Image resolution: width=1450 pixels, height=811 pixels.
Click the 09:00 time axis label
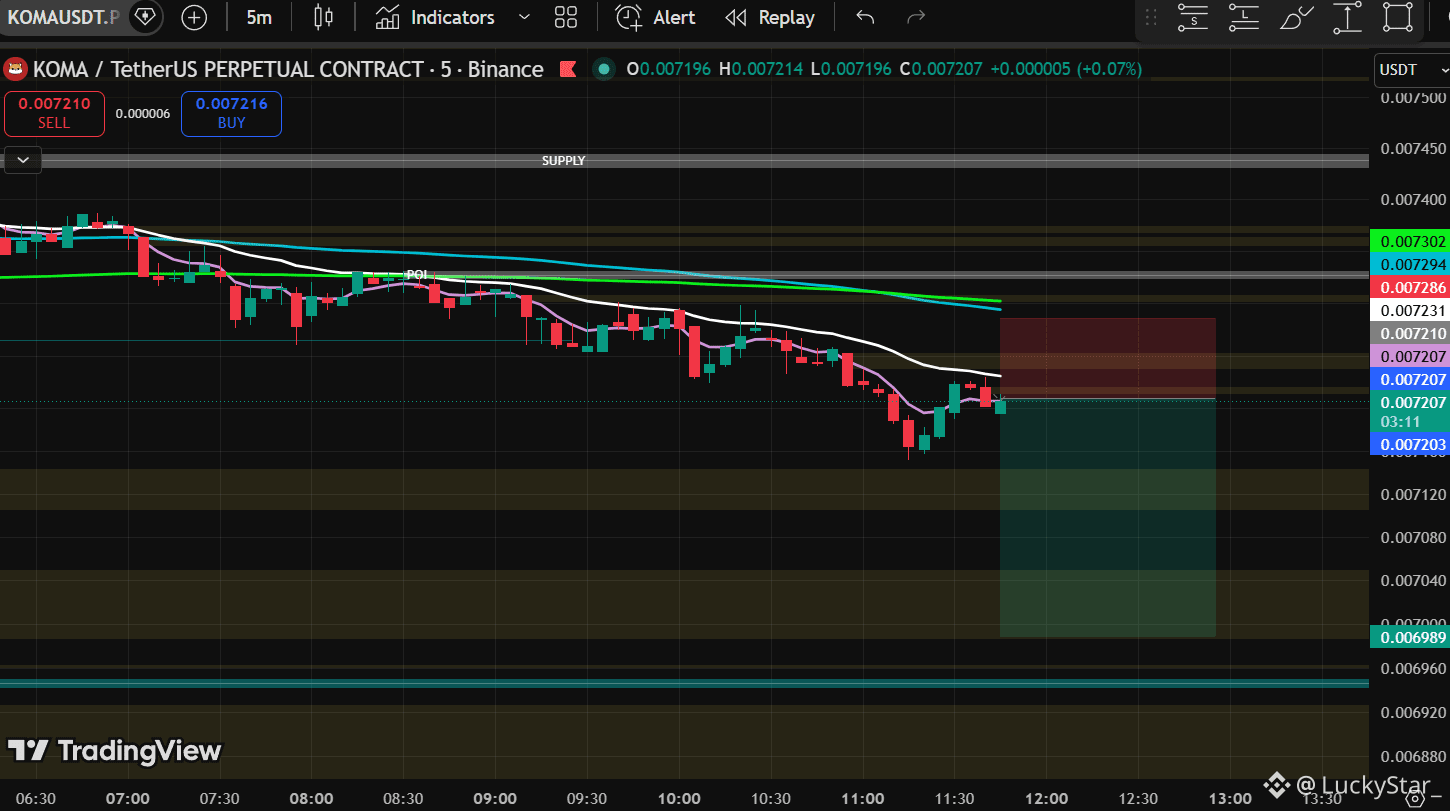(x=495, y=798)
